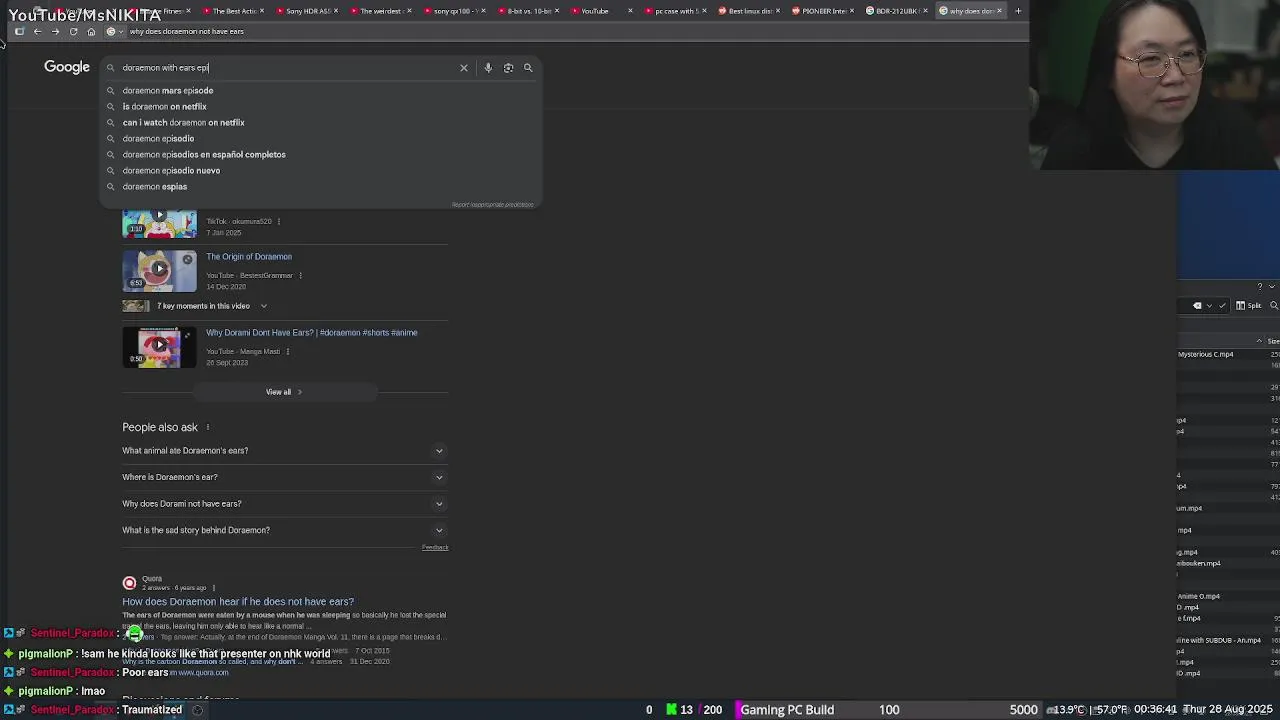Open the location history dropdown in file manager
Image resolution: width=1280 pixels, height=720 pixels.
[1210, 305]
